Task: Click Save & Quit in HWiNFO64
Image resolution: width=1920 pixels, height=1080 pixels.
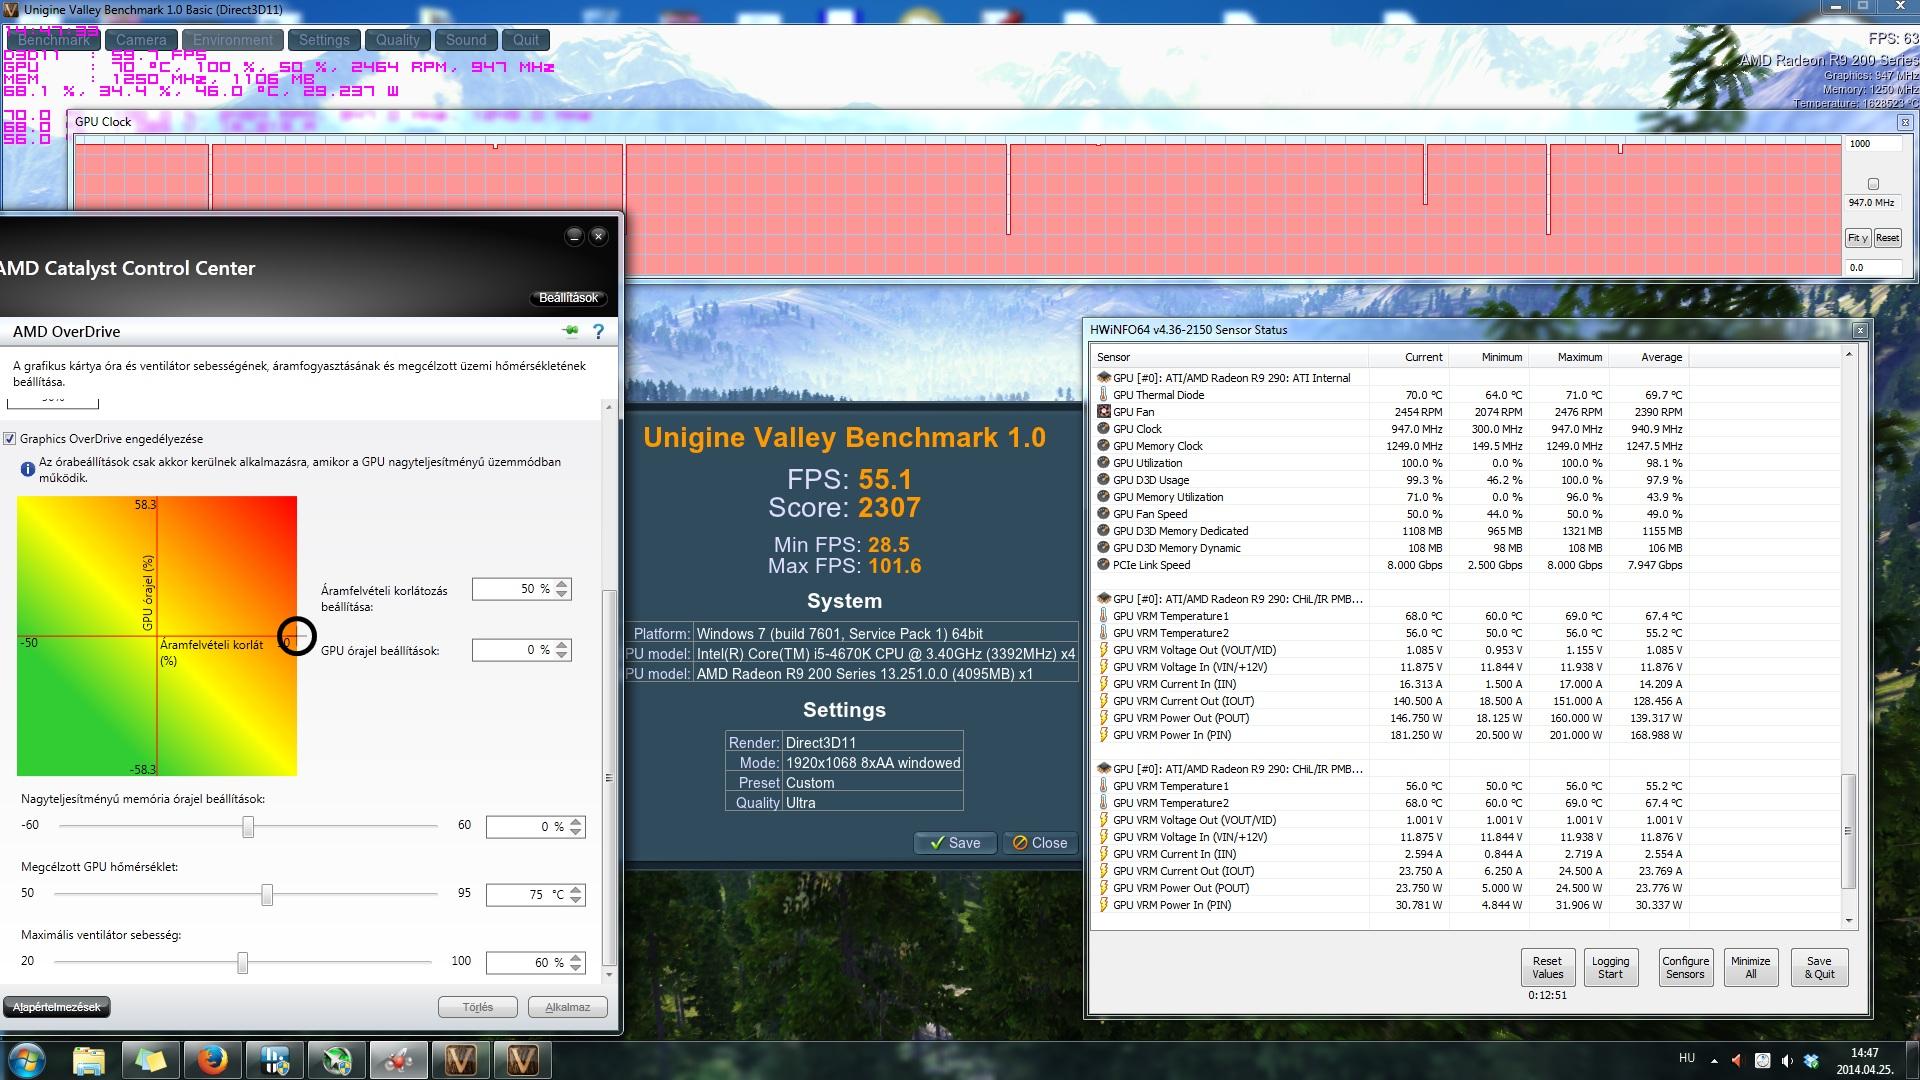Action: pos(1819,967)
